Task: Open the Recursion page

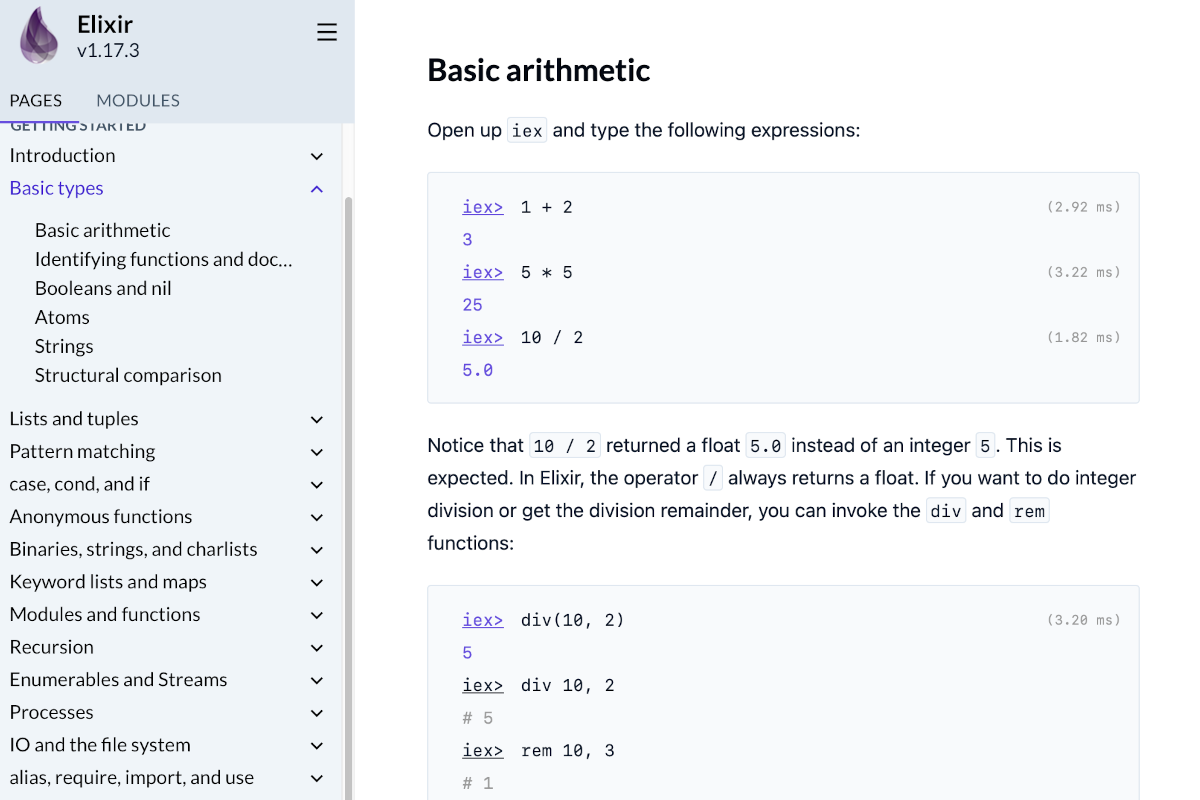Action: (x=51, y=647)
